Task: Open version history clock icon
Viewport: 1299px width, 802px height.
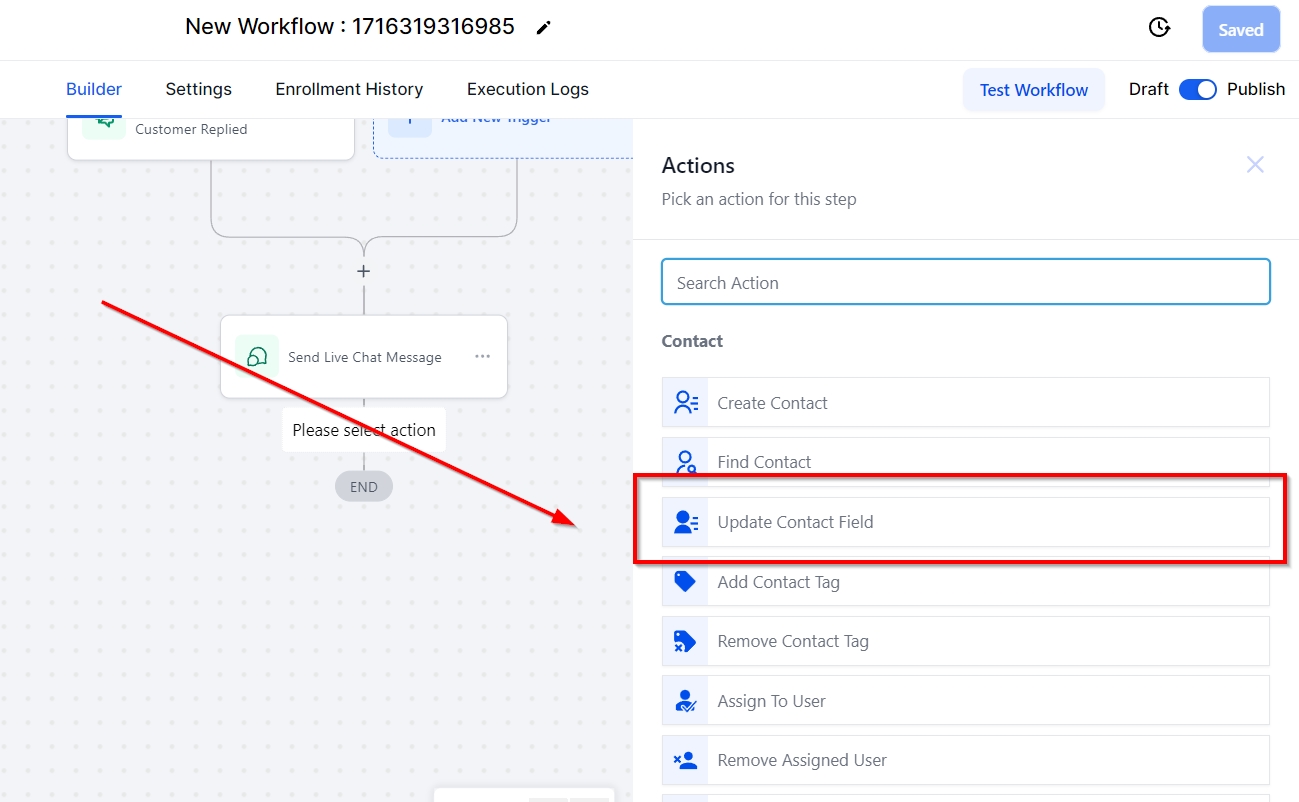Action: coord(1159,28)
